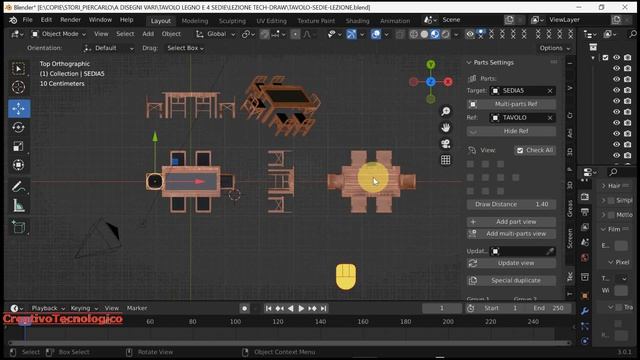Screen dimensions: 640x360
Task: Toggle snapping magnet icon
Action: click(x=264, y=34)
